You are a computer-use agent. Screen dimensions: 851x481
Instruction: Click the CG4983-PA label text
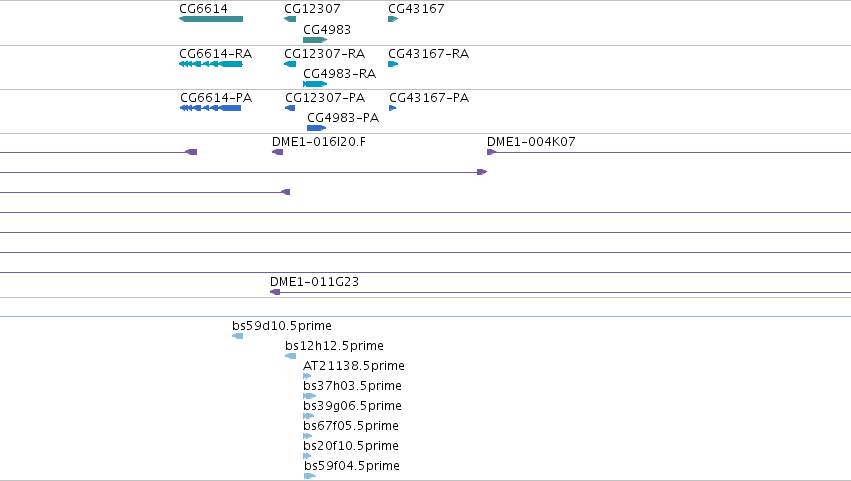(343, 118)
